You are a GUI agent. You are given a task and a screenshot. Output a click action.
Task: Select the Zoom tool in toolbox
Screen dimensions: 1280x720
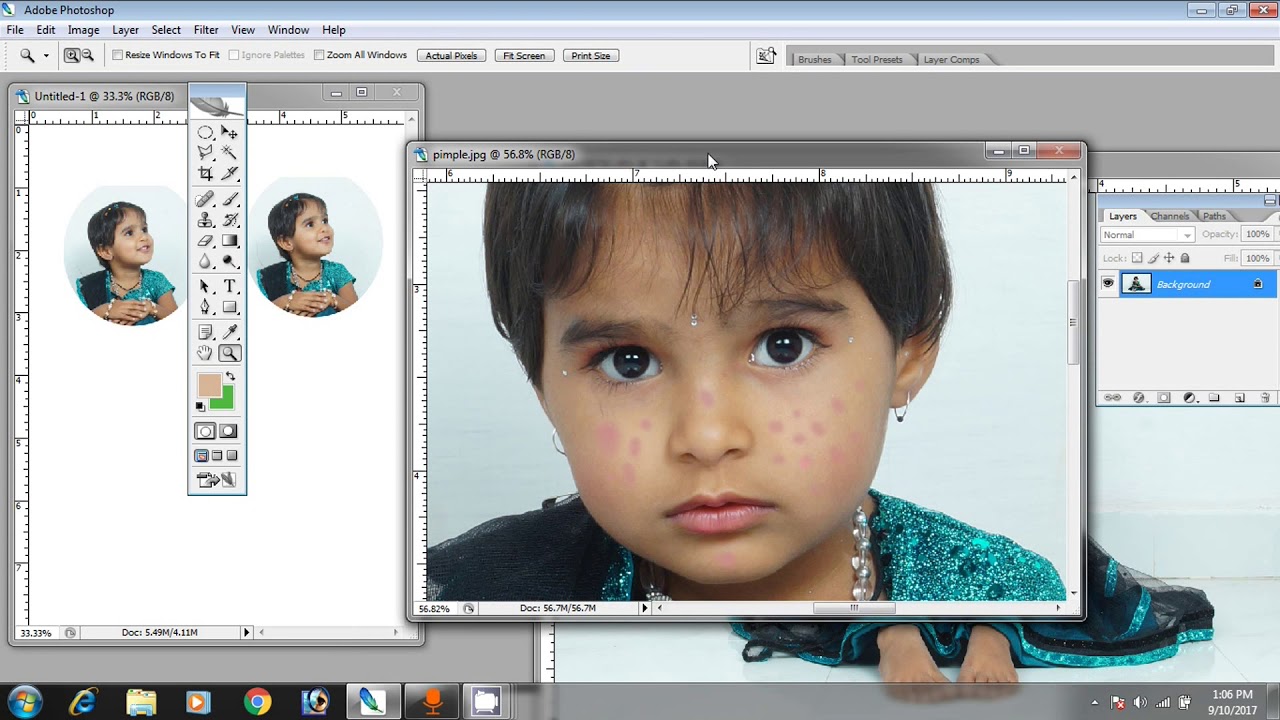click(x=230, y=353)
